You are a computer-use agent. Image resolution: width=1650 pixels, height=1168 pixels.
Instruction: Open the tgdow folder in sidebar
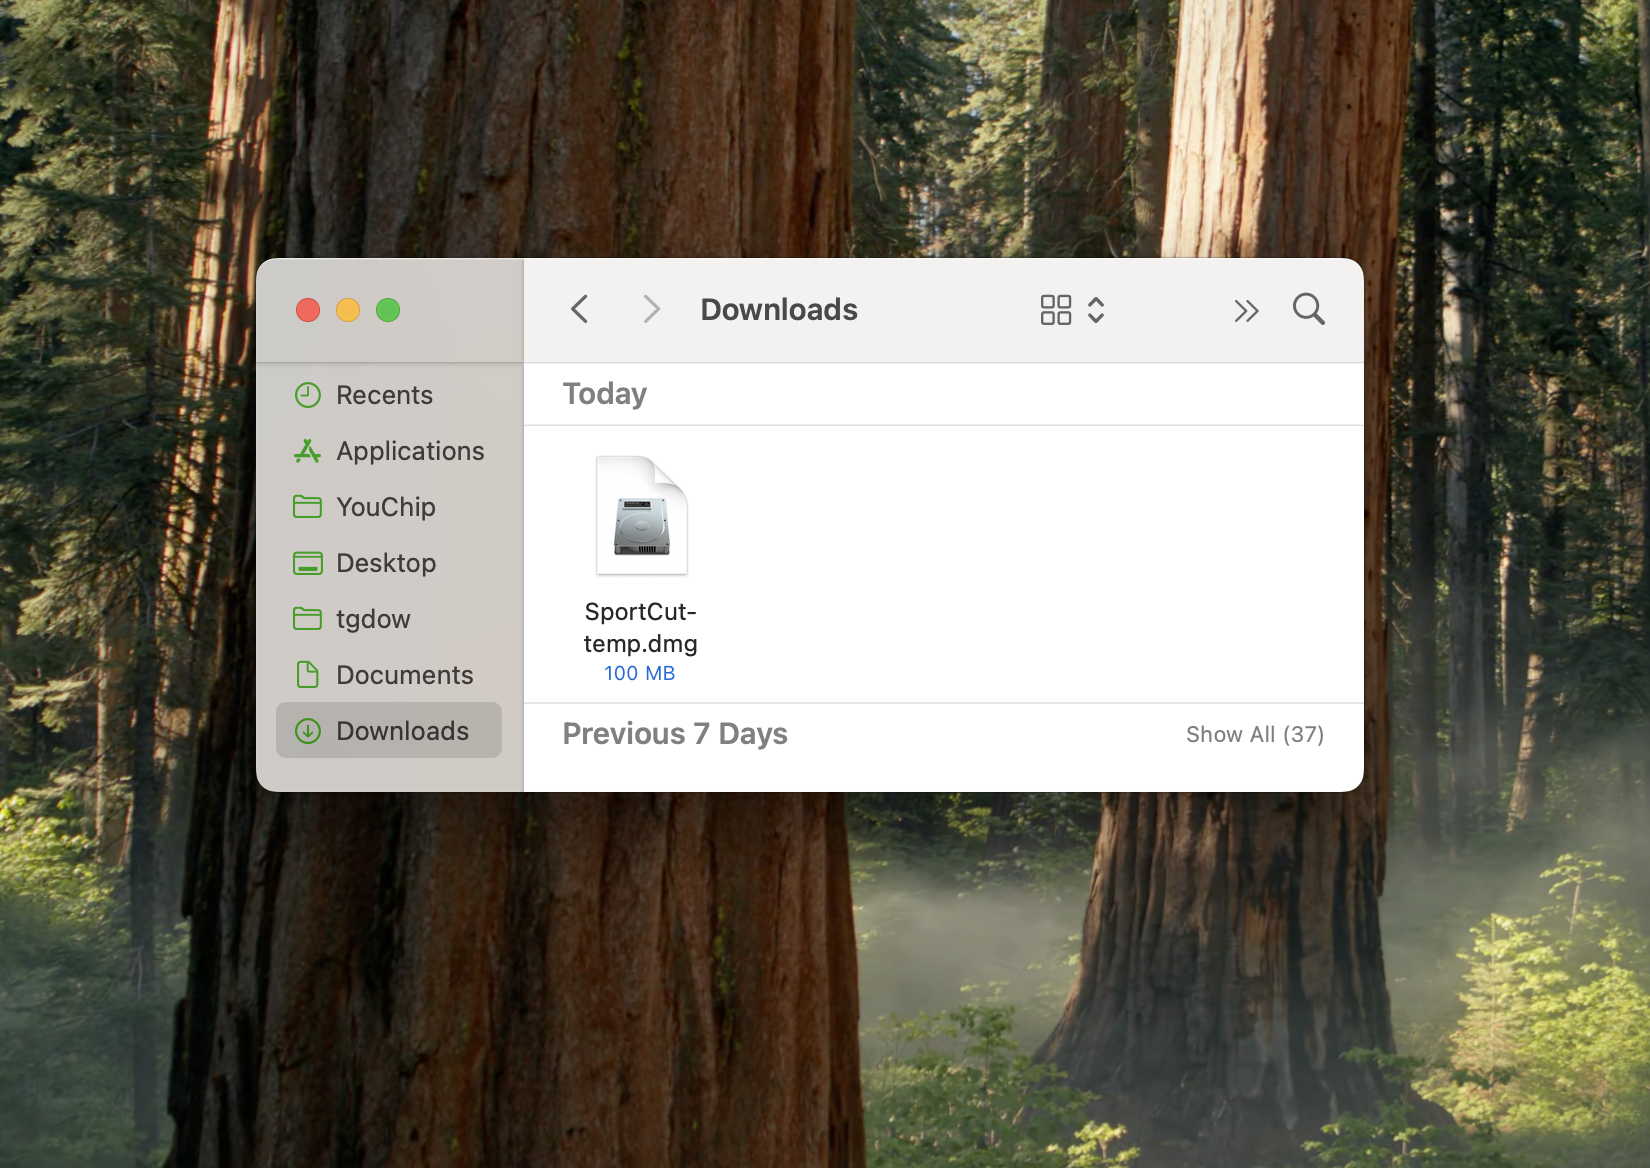coord(389,619)
